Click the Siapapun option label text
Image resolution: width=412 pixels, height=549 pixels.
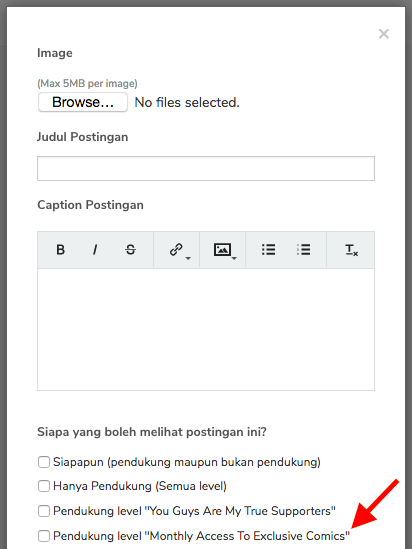(187, 462)
